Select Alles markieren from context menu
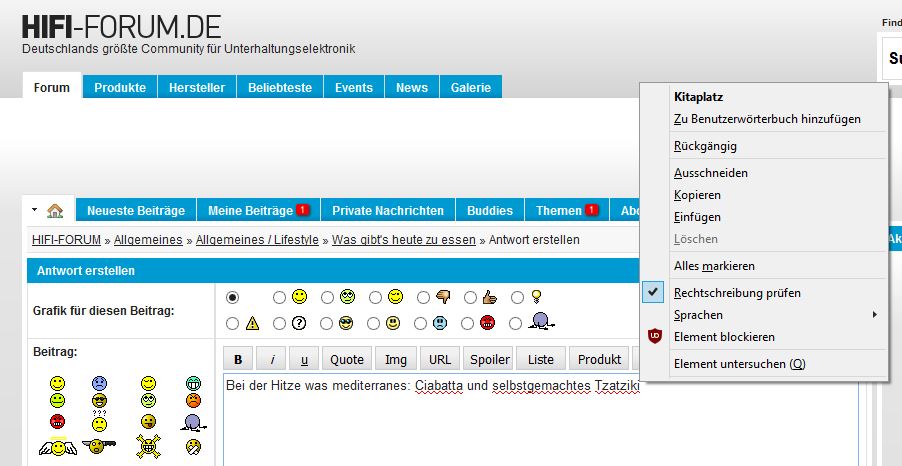Viewport: 902px width, 466px height. [x=714, y=266]
